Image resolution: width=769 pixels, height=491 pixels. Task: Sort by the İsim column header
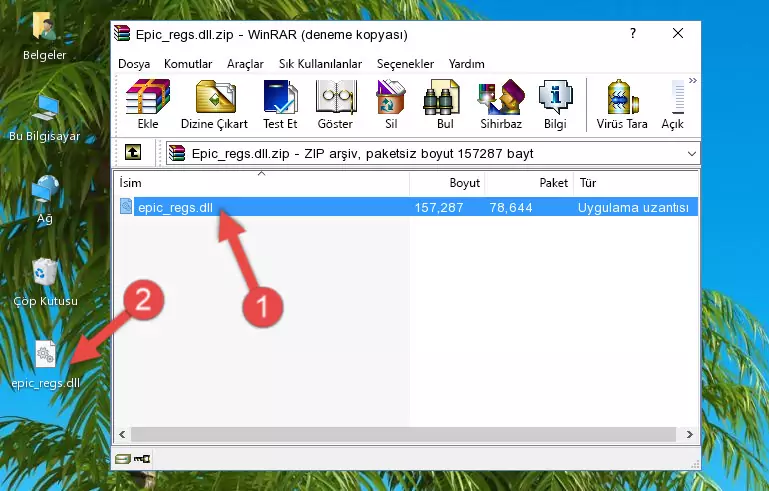[262, 183]
